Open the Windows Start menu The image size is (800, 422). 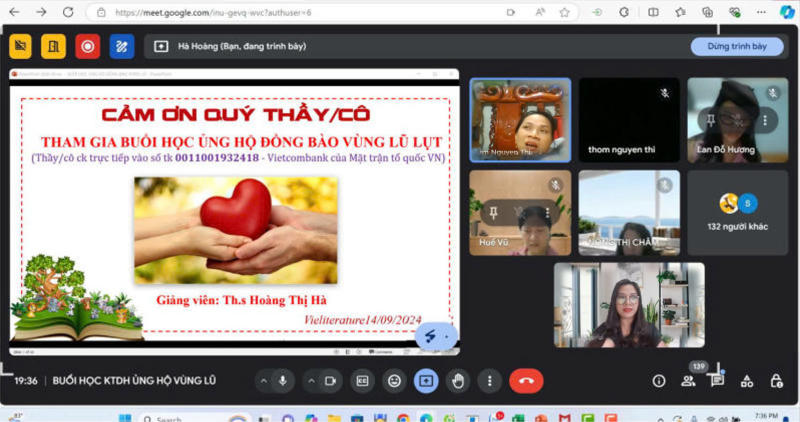pos(125,418)
